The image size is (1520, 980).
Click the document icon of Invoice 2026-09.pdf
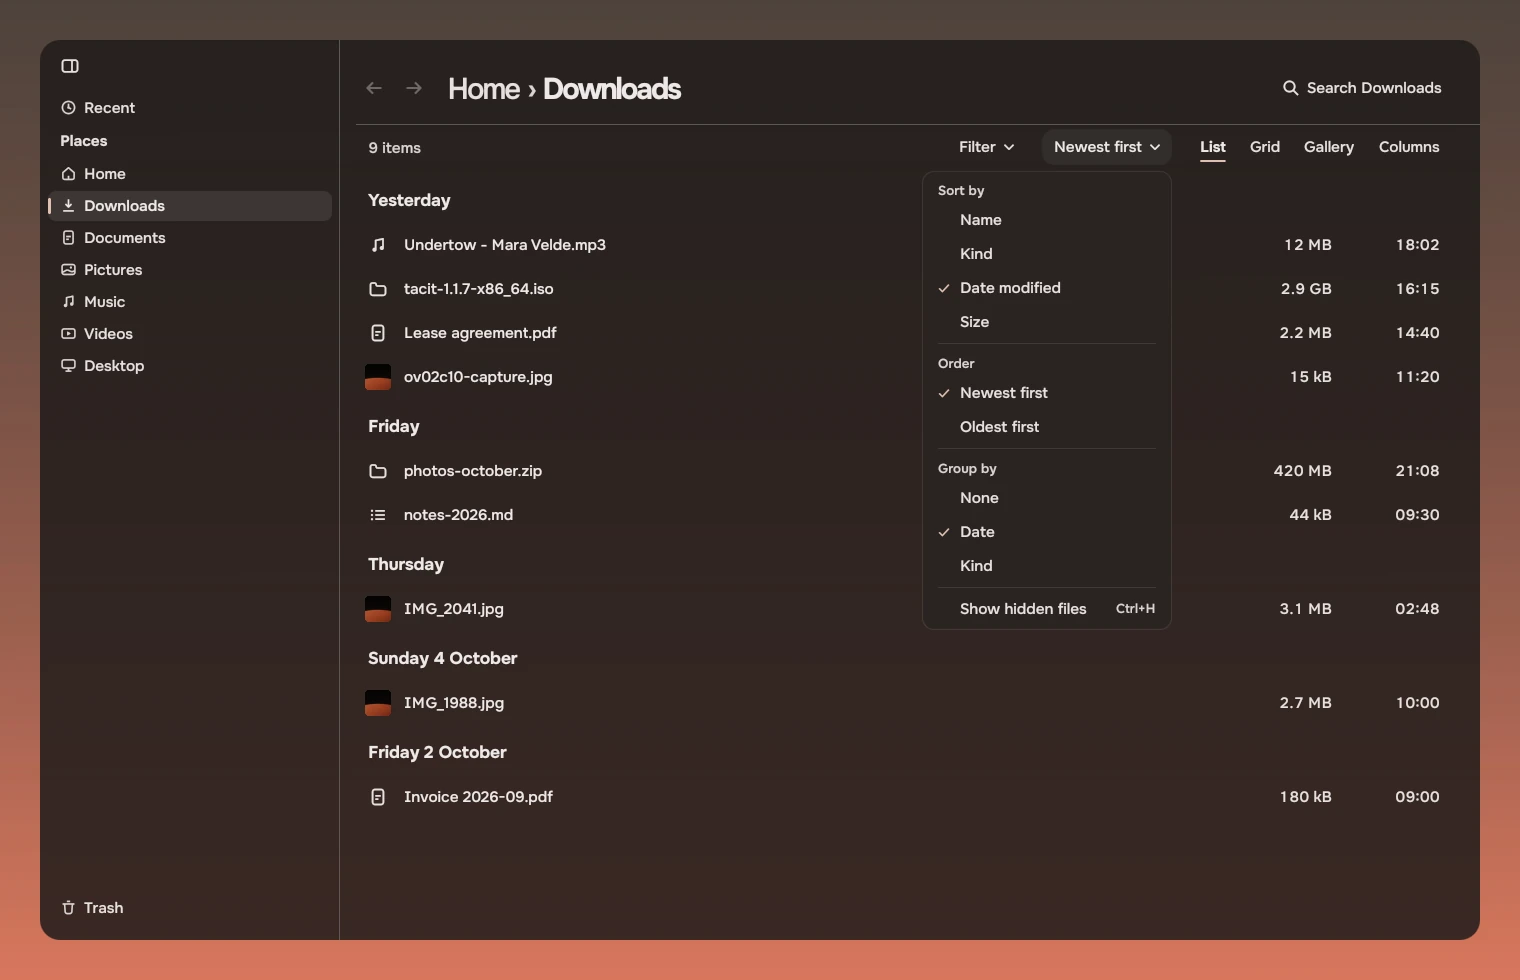pos(378,797)
